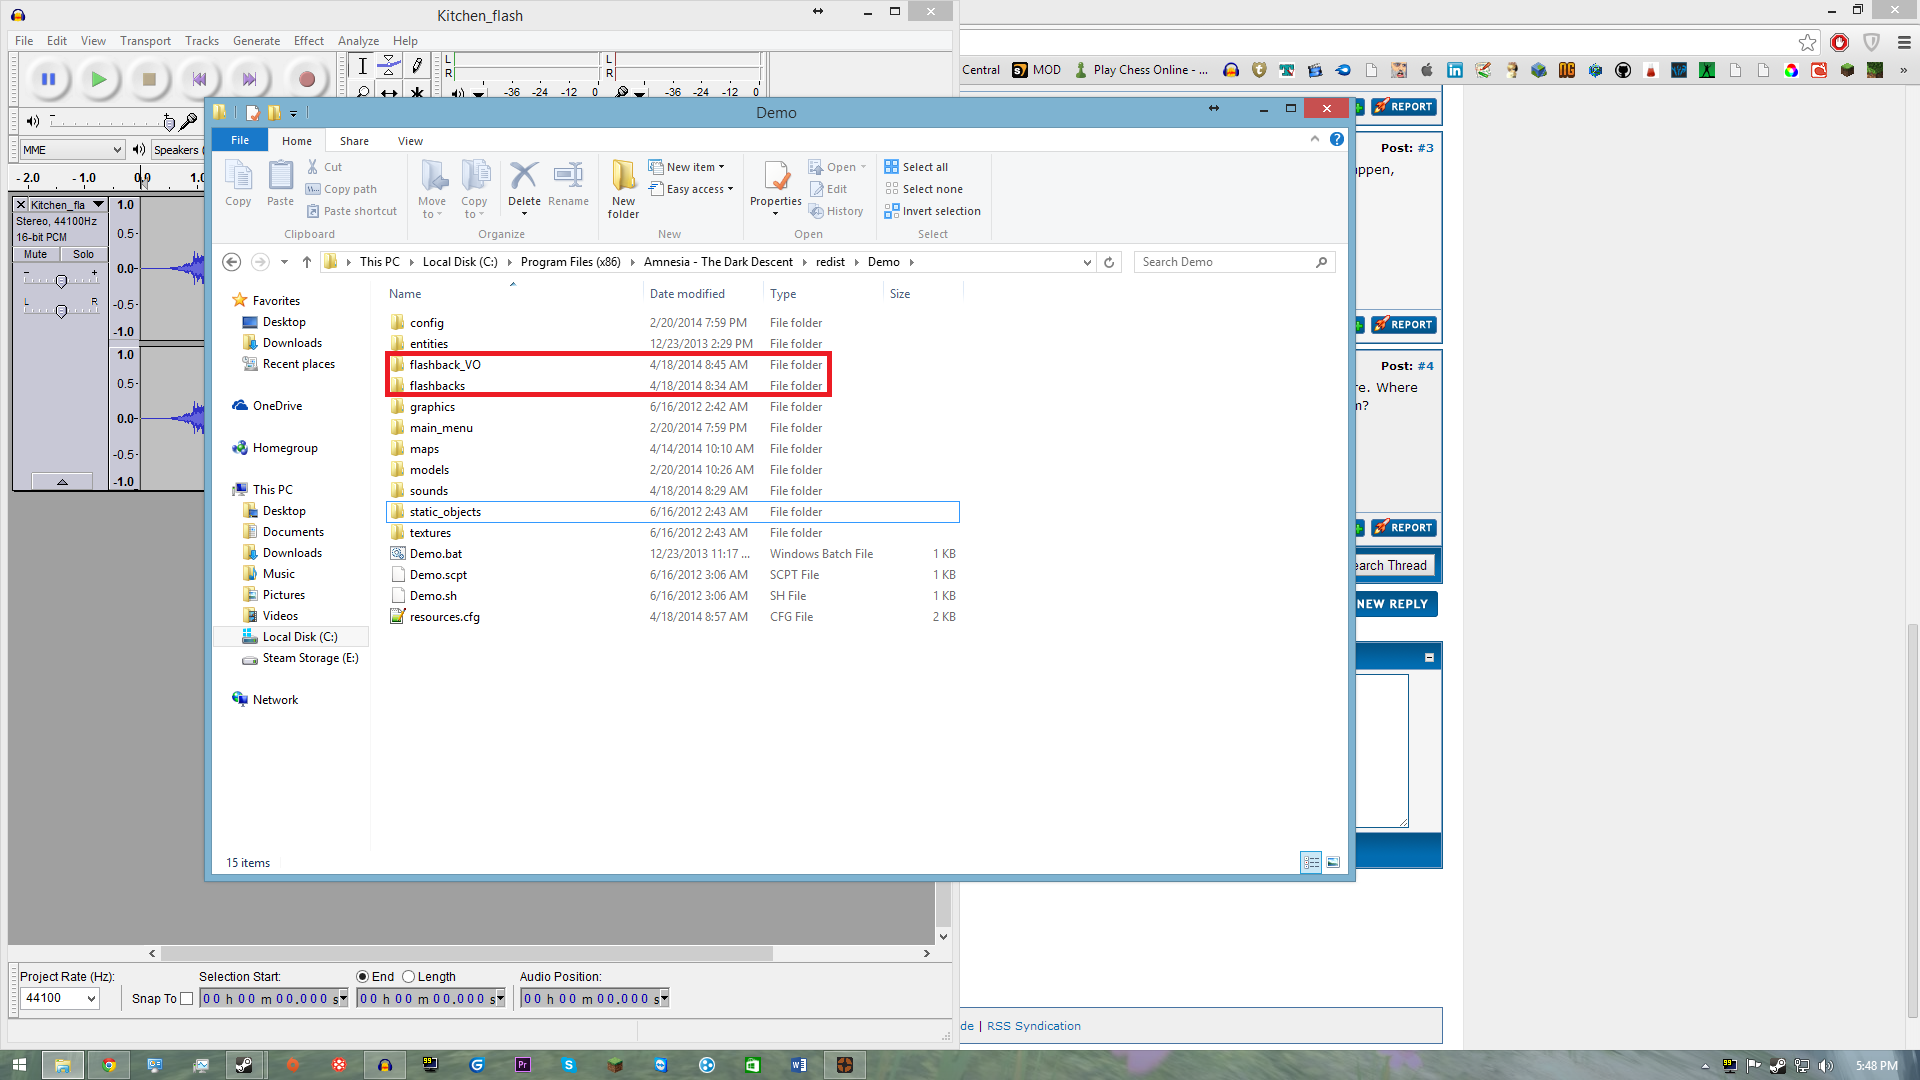This screenshot has width=1920, height=1080.
Task: Select the End radio button
Action: click(362, 976)
